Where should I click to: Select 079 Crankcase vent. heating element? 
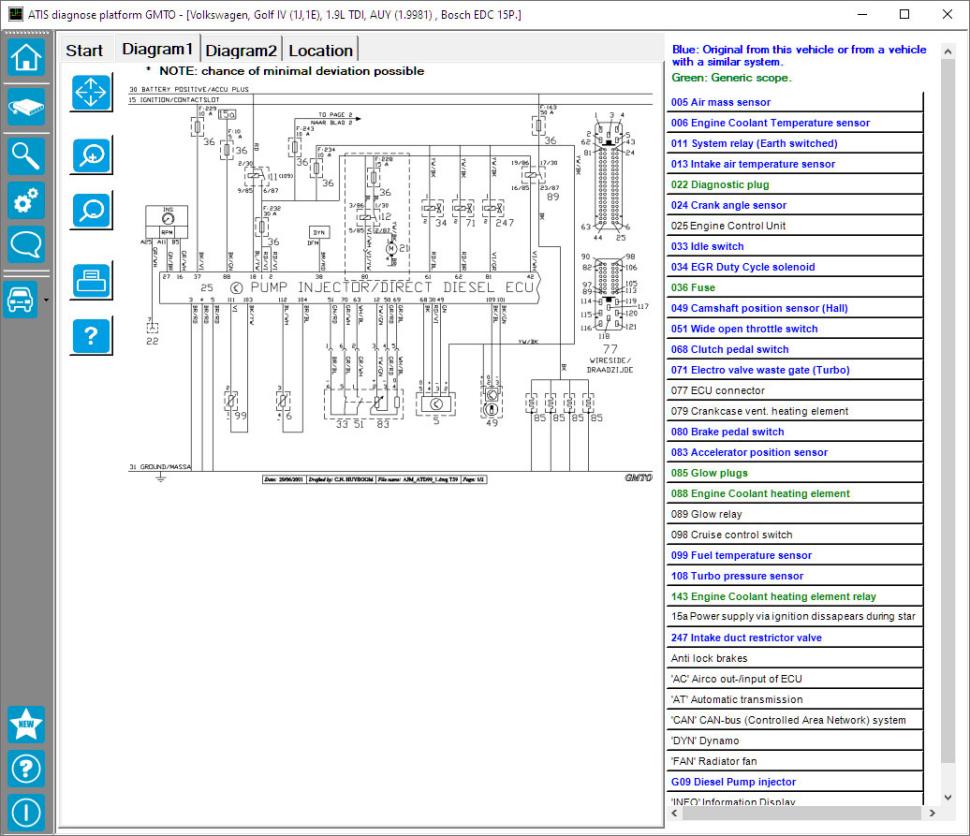click(794, 411)
